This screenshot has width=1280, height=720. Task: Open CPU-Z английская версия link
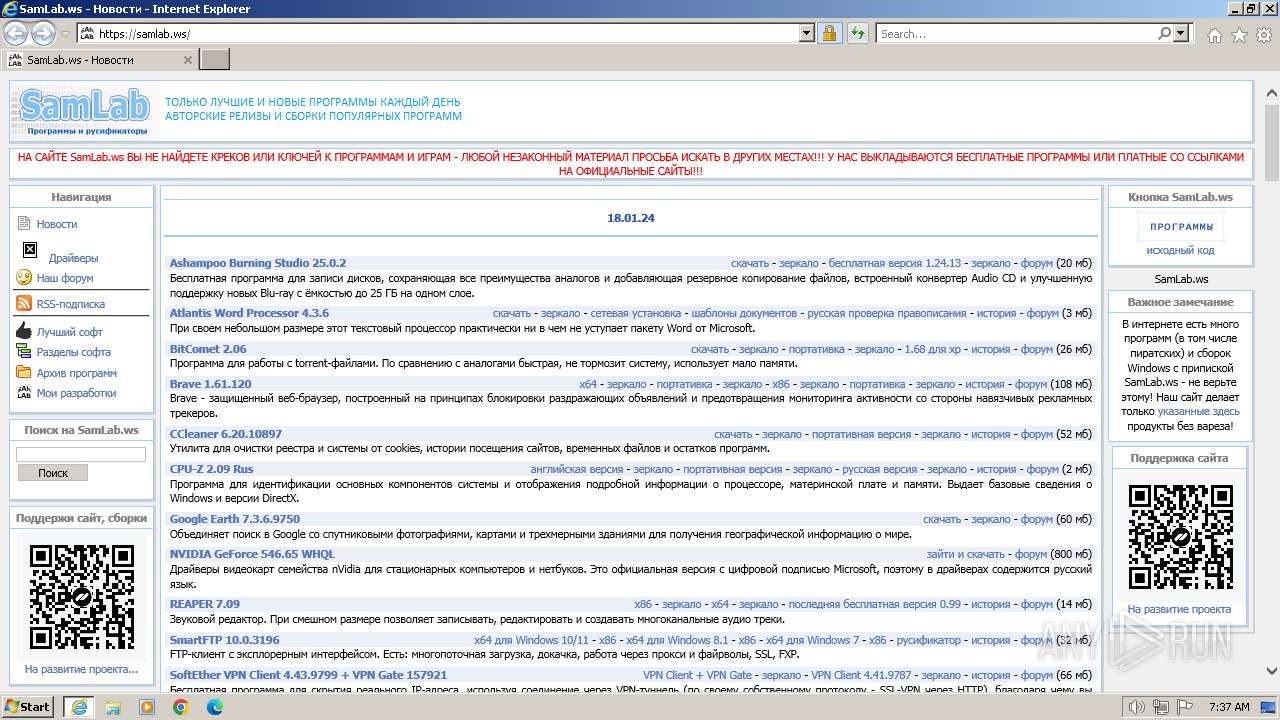pyautogui.click(x=576, y=469)
